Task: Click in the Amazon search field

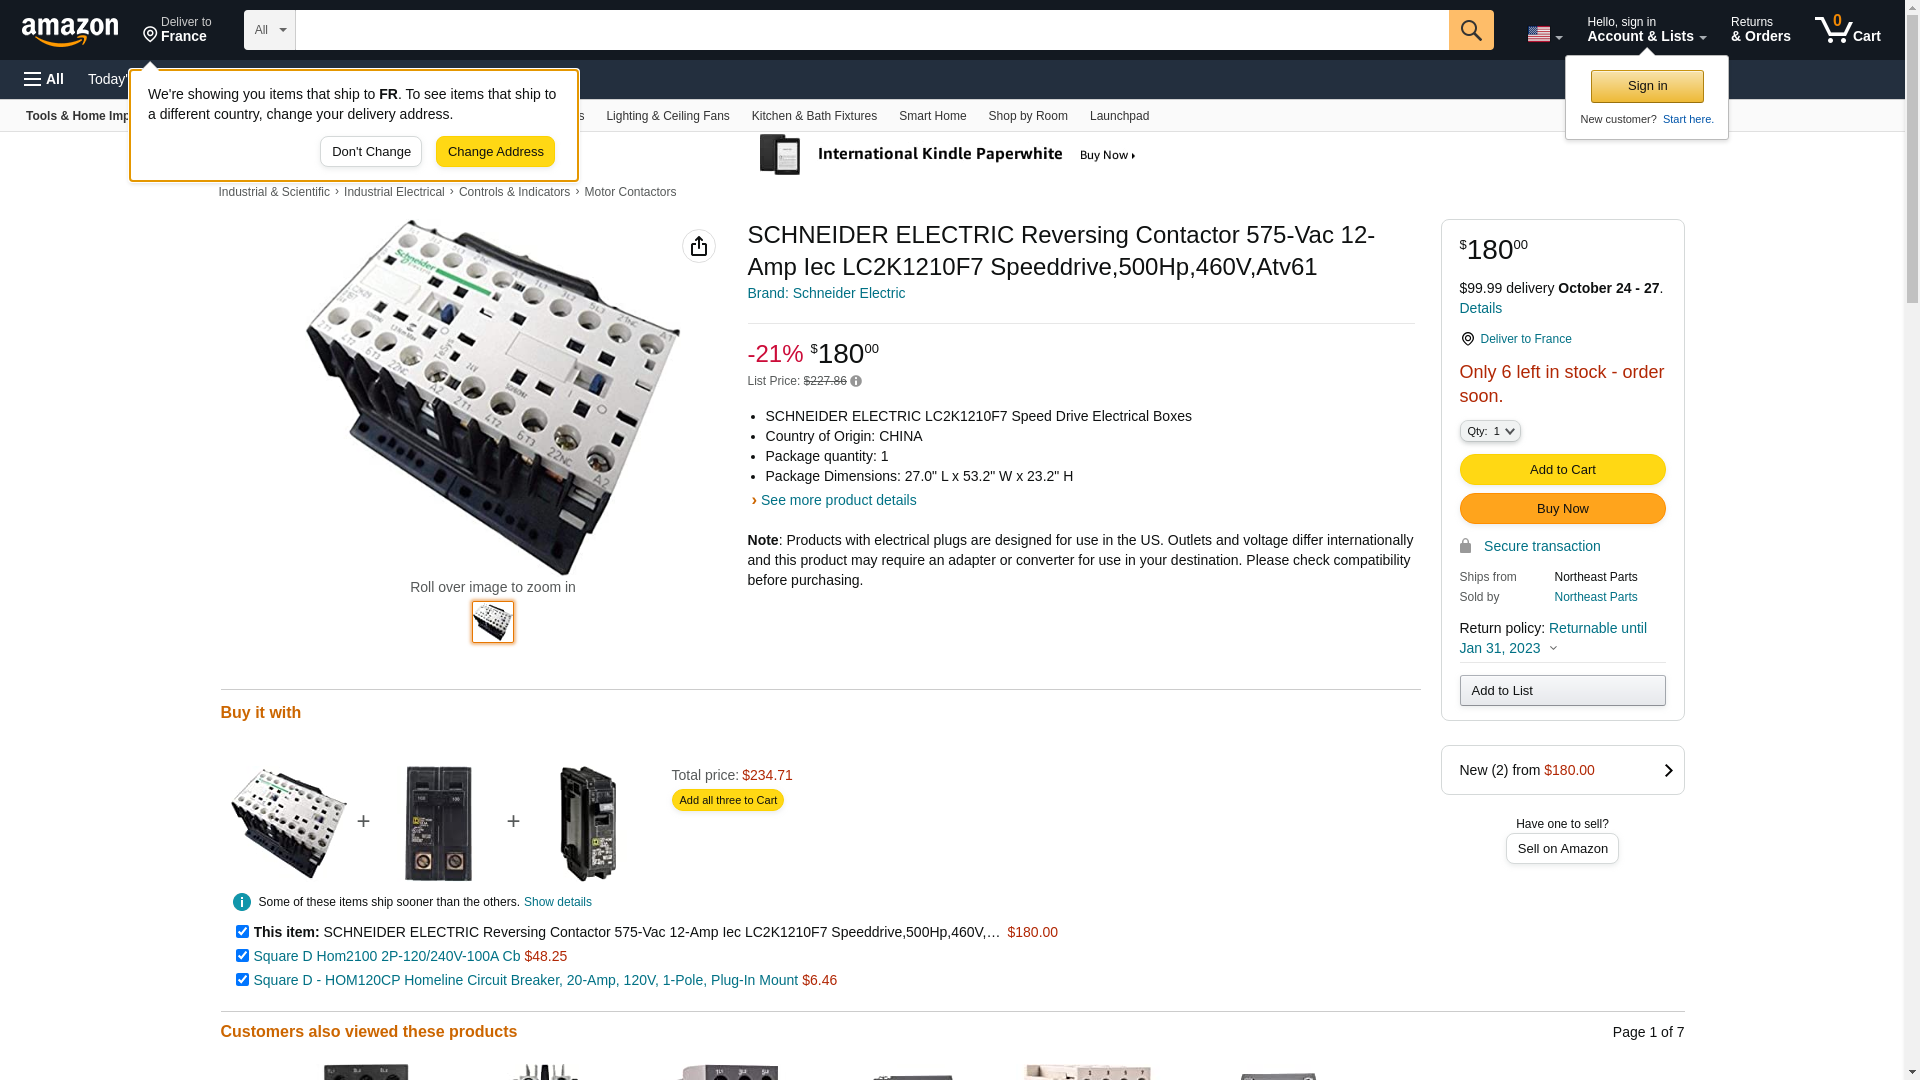Action: pos(871,30)
